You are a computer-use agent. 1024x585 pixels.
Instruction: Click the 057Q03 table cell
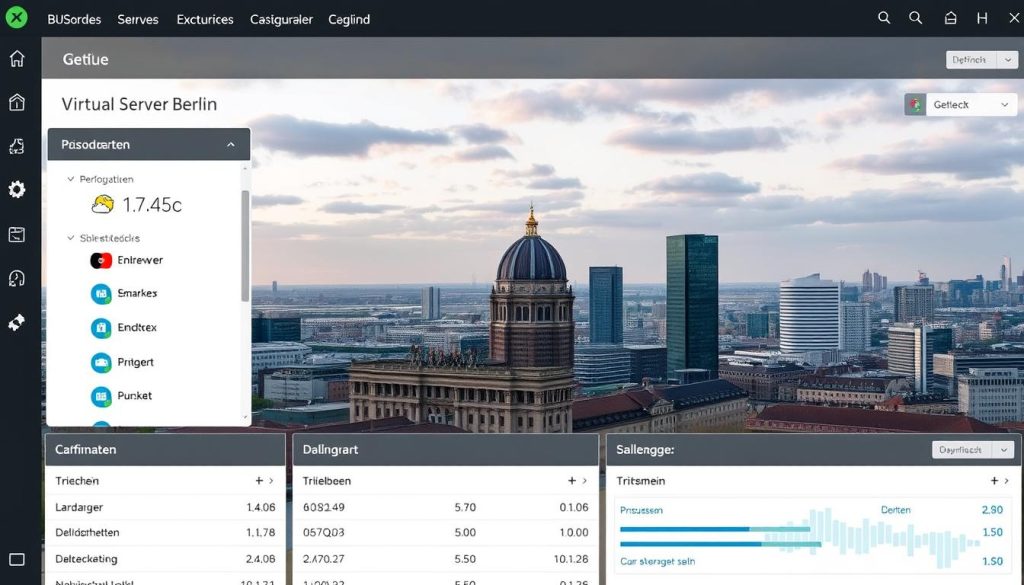click(324, 533)
